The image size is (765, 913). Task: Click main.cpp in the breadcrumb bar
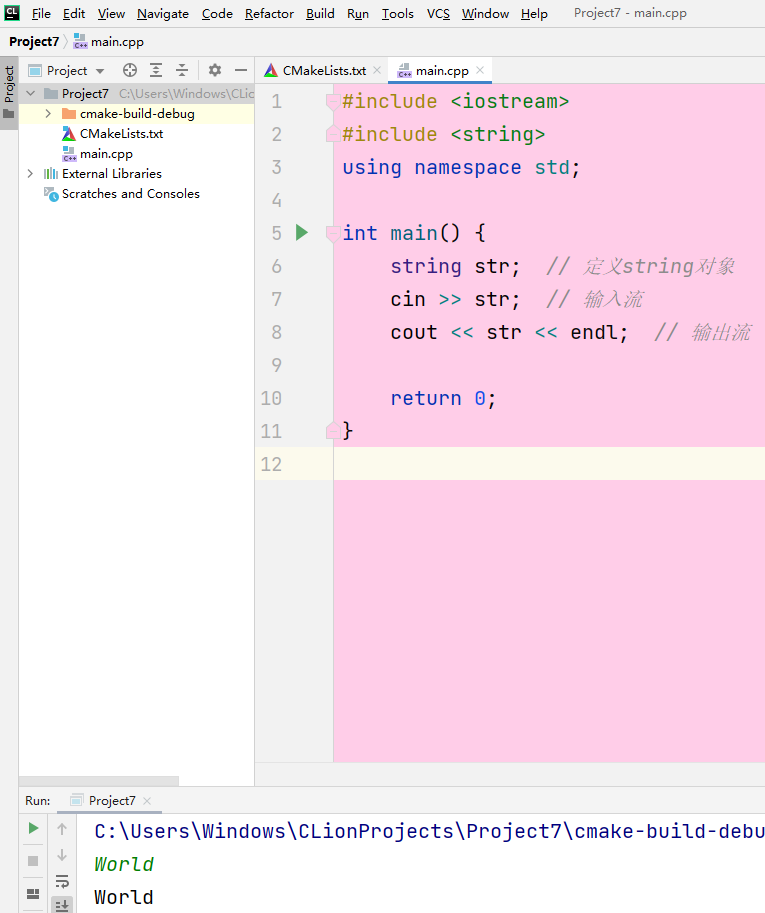click(x=109, y=42)
